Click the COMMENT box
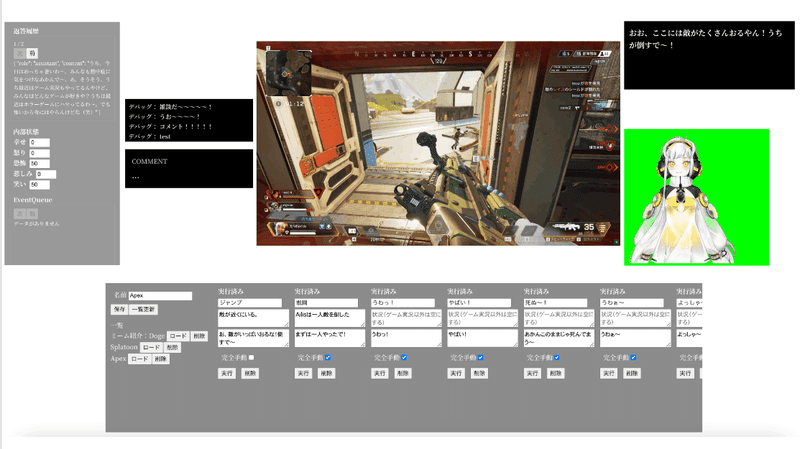Screen dimensions: 800x449 pyautogui.click(x=189, y=168)
